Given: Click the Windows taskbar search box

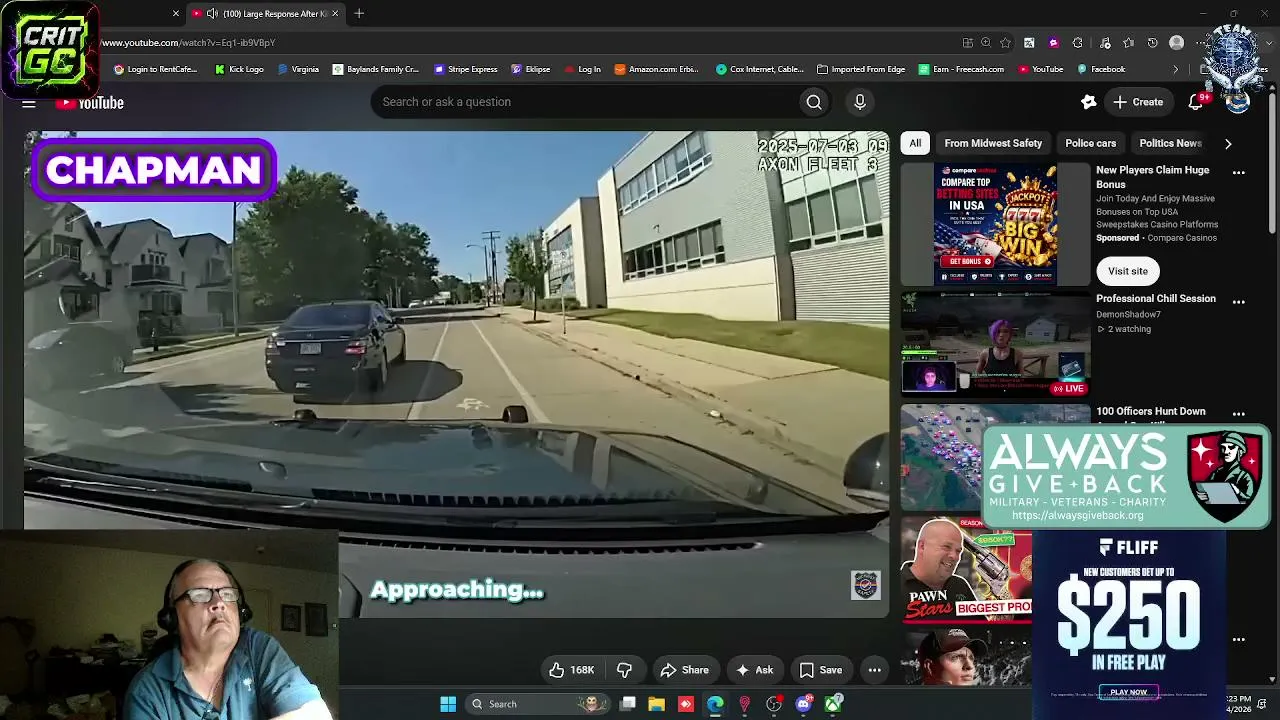Looking at the screenshot, I should (x=537, y=704).
